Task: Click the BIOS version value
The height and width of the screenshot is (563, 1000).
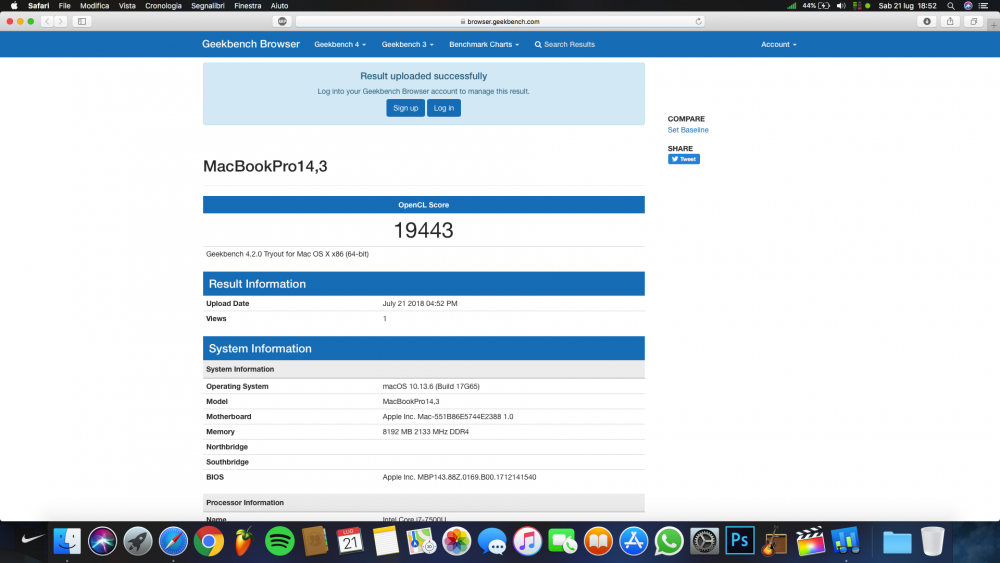Action: click(x=459, y=477)
